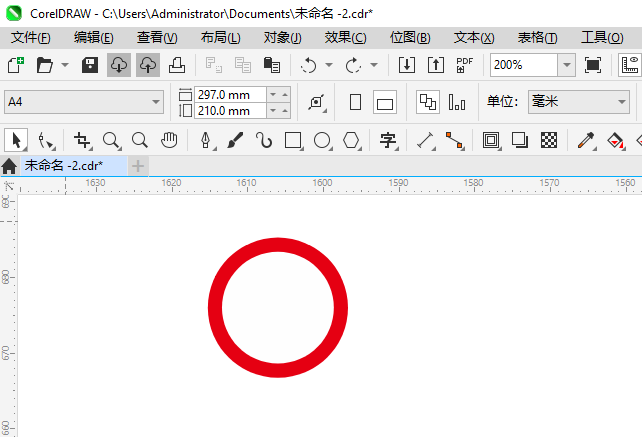
Task: Select the Polygon tool
Action: point(351,140)
